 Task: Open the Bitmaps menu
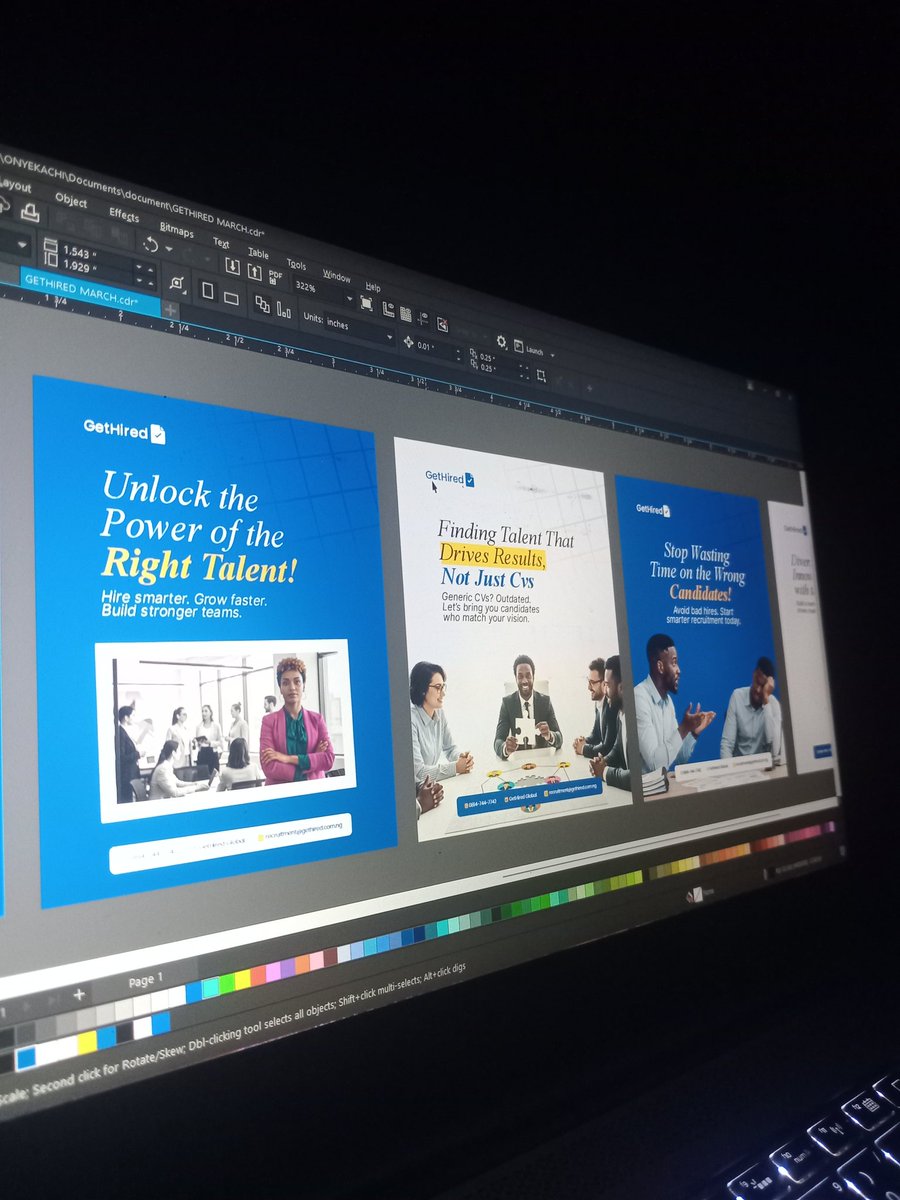click(x=177, y=231)
